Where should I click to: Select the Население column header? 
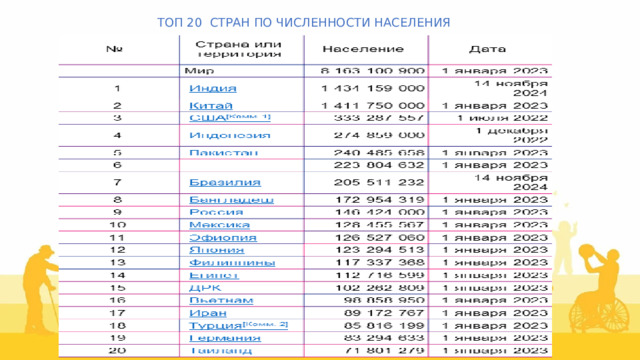coord(363,49)
